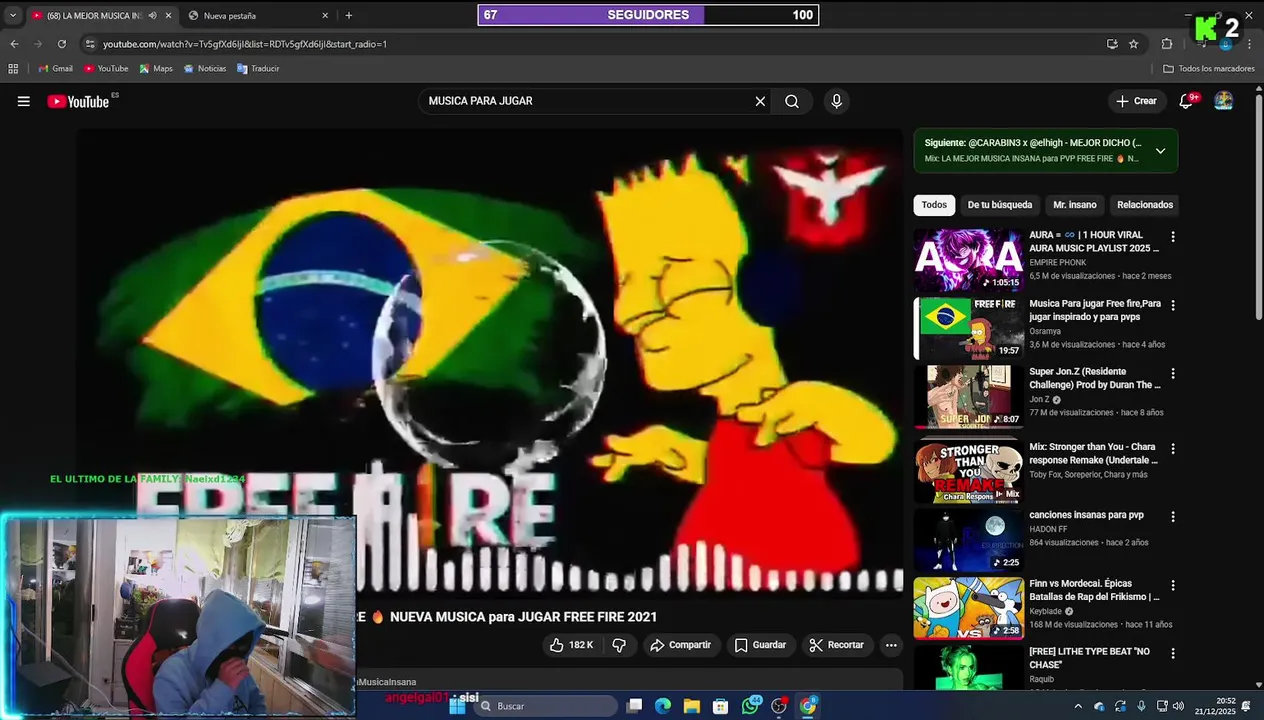View site information icon in address bar
This screenshot has height=720, width=1264.
[x=90, y=44]
